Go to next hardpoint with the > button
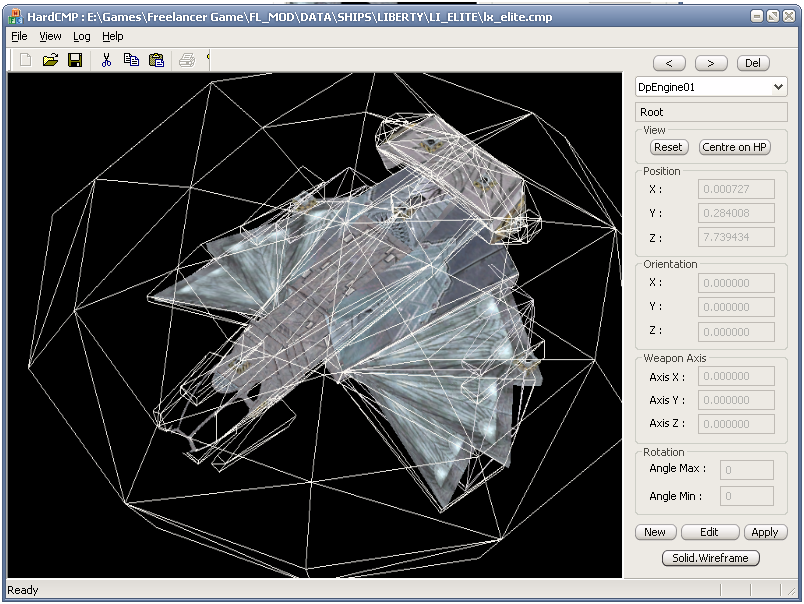Screen dimensions: 804x604 click(711, 63)
